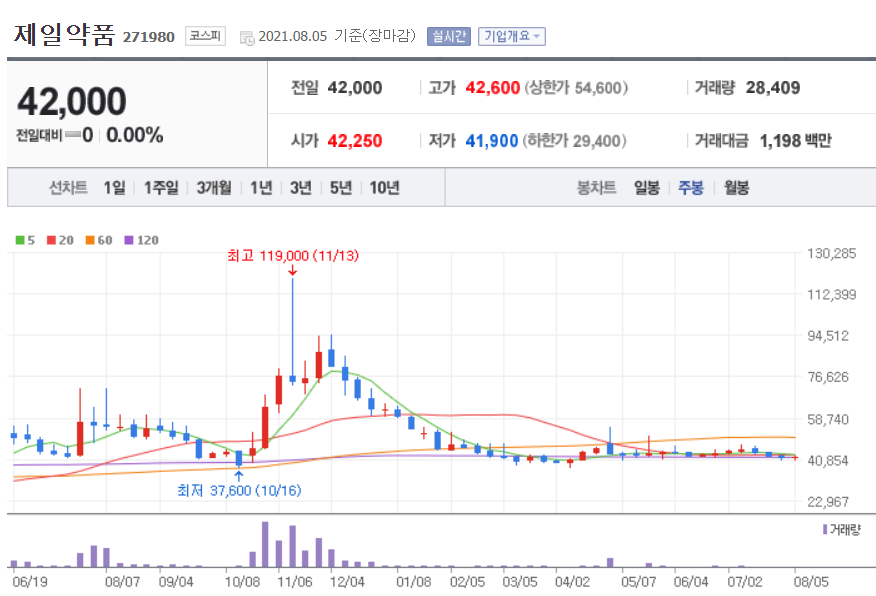Click the 130,285 price axis label

coord(831,254)
